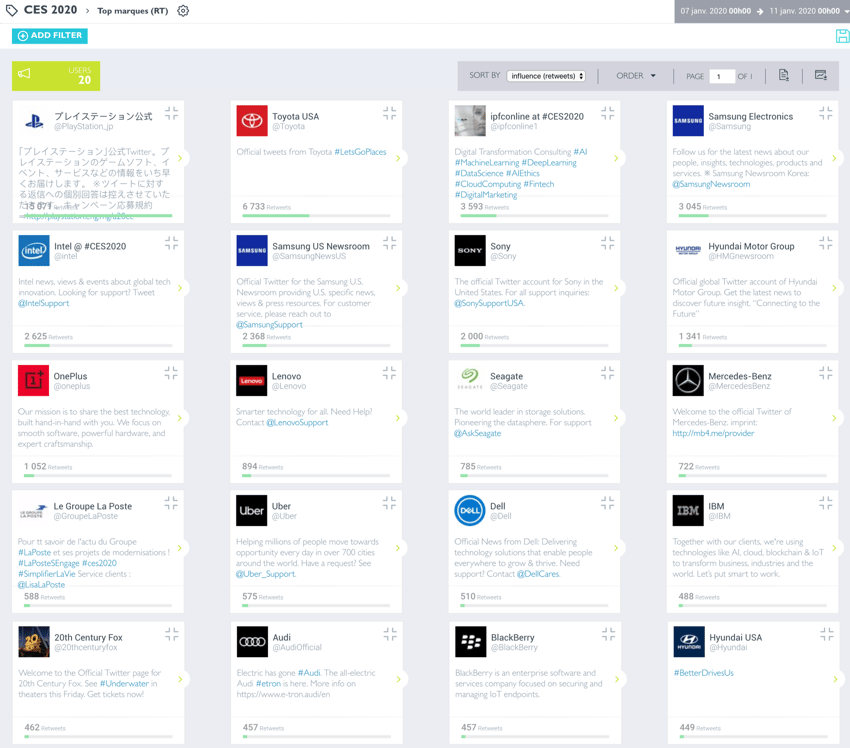Collapse the Intel @ #CES2020 card
850x748 pixels.
point(171,243)
